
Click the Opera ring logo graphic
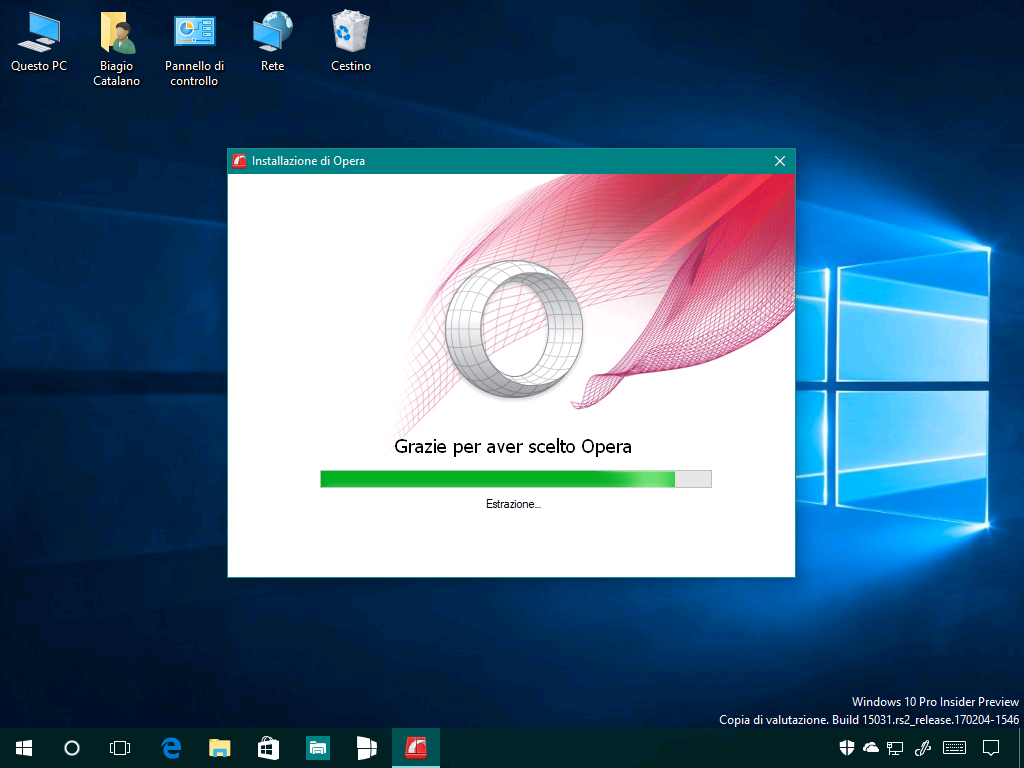coord(514,330)
